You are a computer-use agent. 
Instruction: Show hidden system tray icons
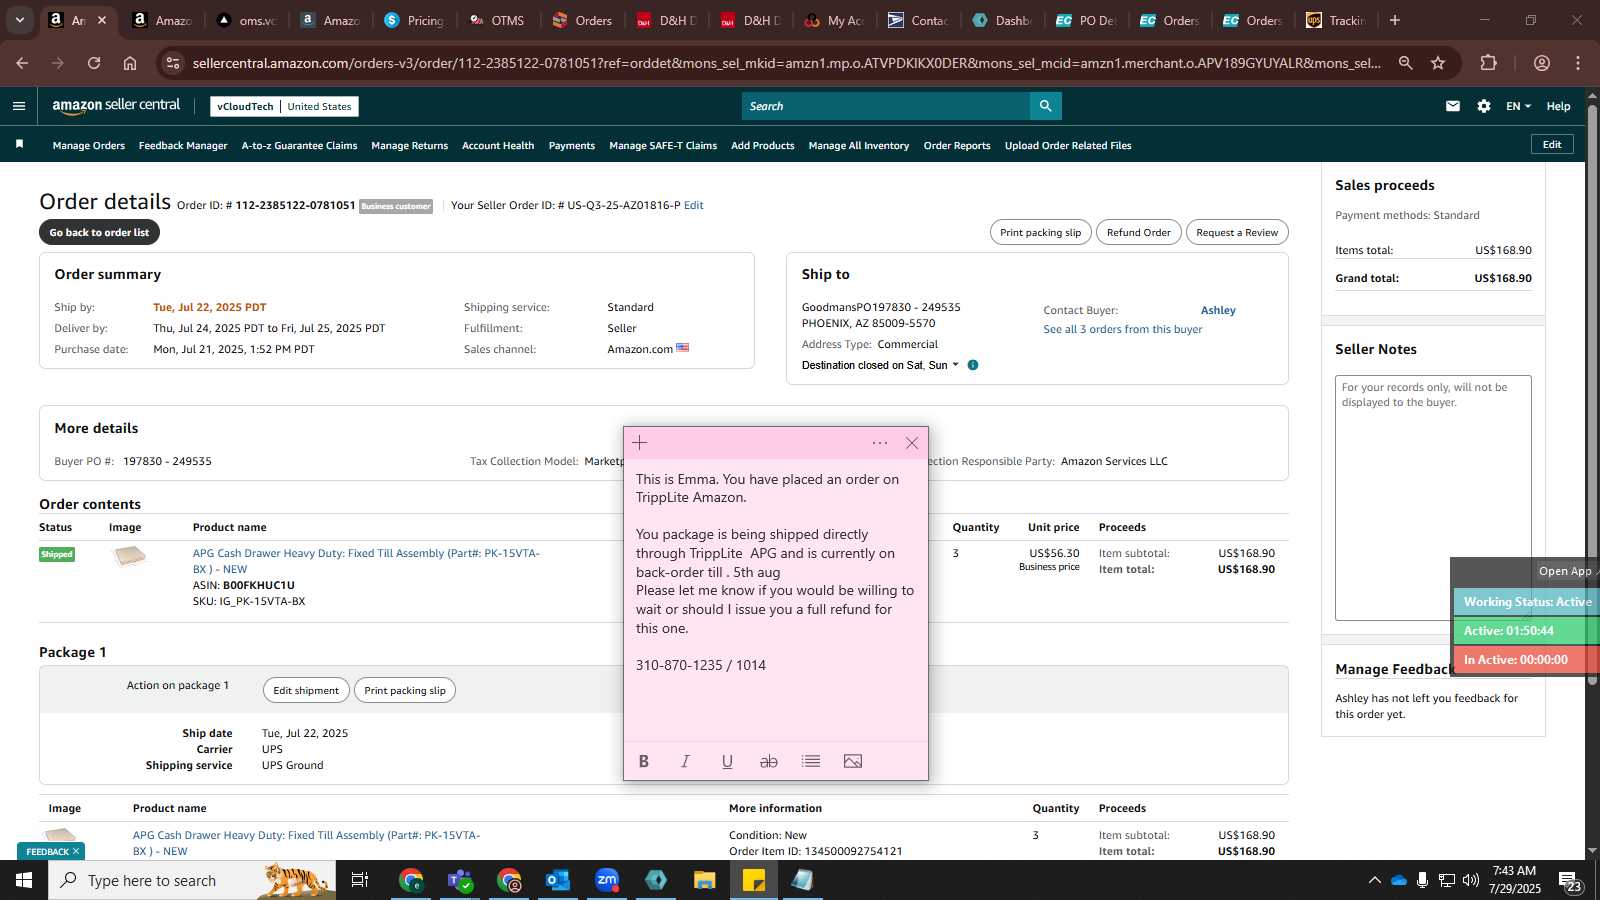[1374, 880]
